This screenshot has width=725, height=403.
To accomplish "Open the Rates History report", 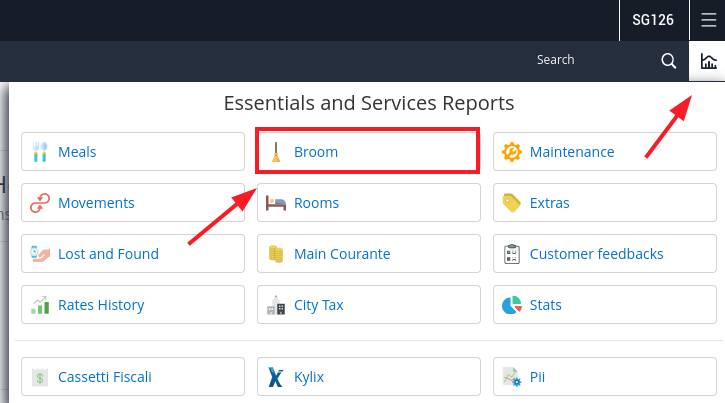I will pos(133,305).
